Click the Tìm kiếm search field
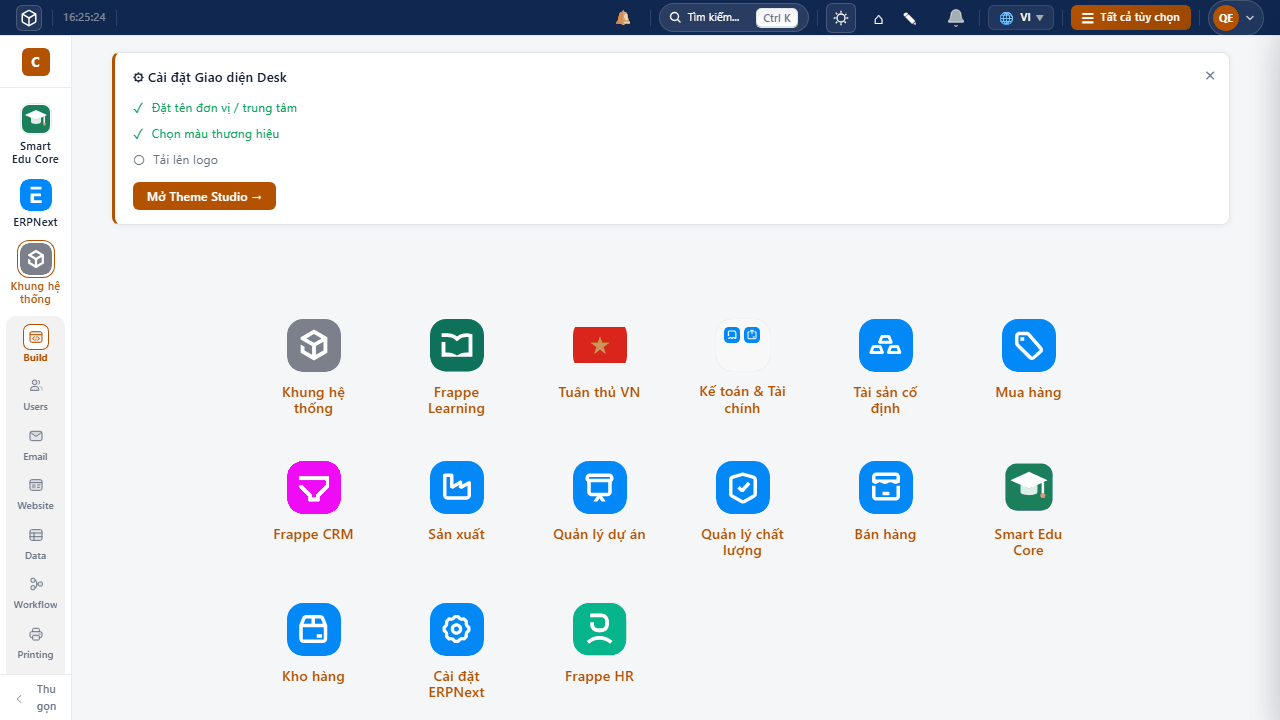Viewport: 1280px width, 720px height. click(734, 18)
